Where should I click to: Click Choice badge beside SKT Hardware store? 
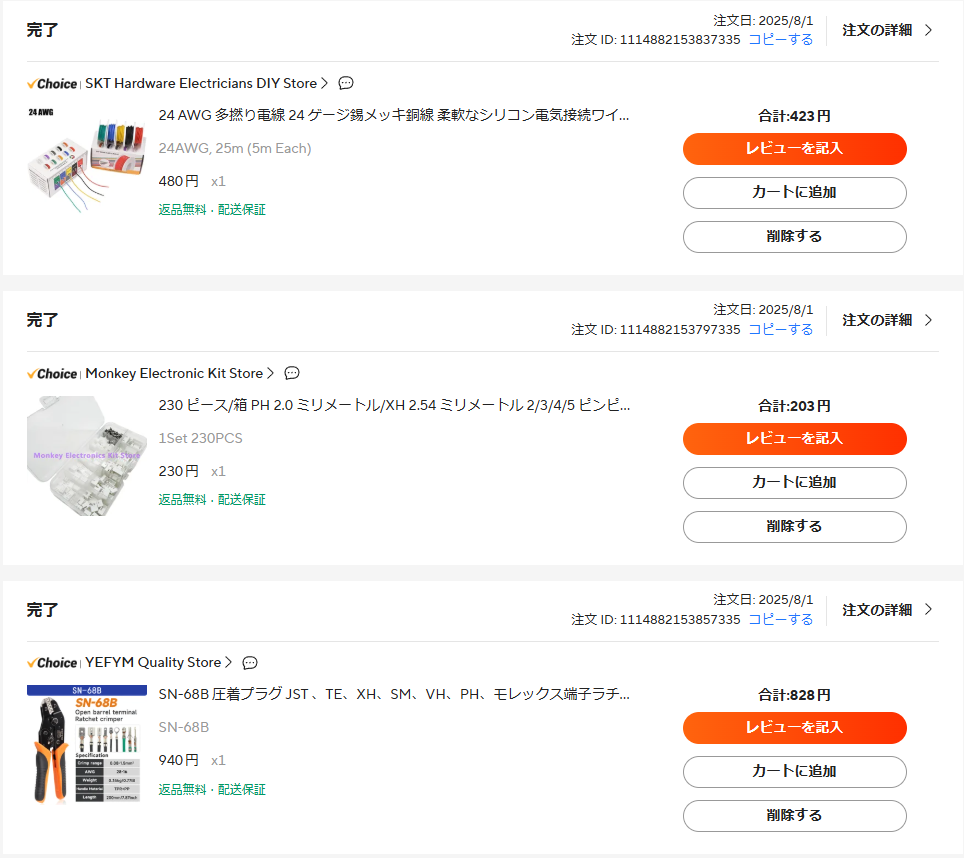52,83
